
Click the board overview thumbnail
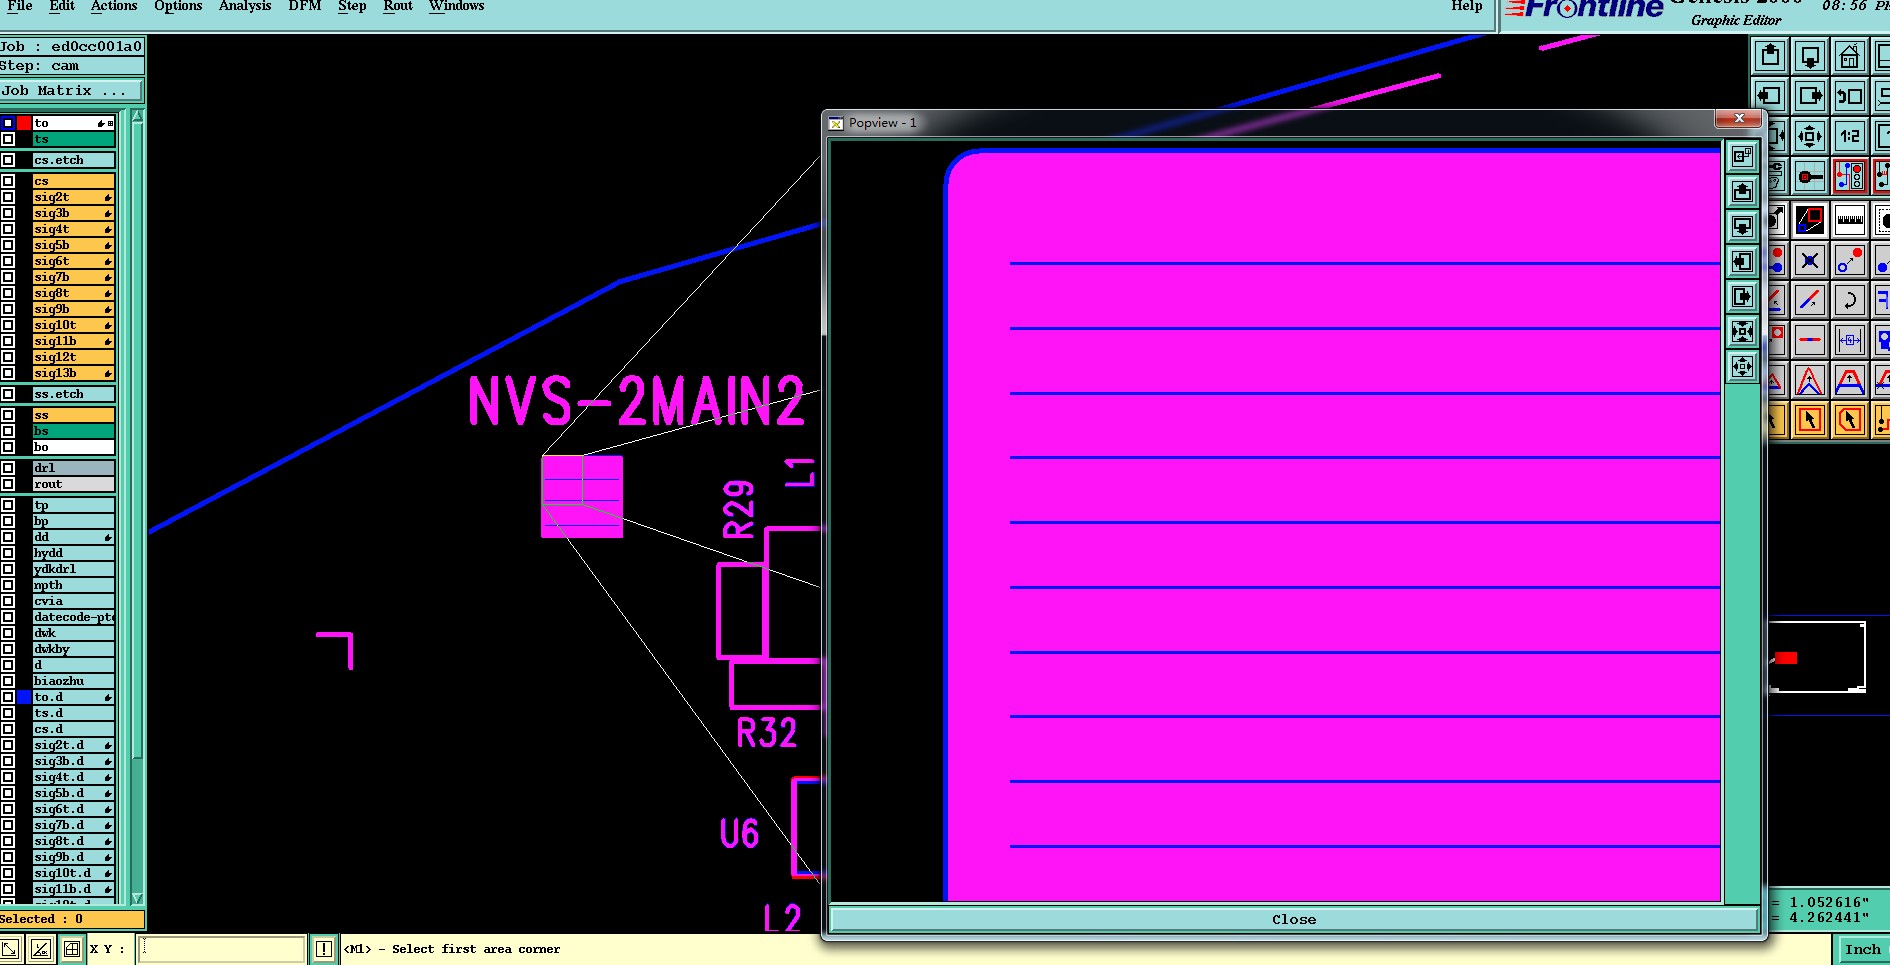(x=1816, y=657)
